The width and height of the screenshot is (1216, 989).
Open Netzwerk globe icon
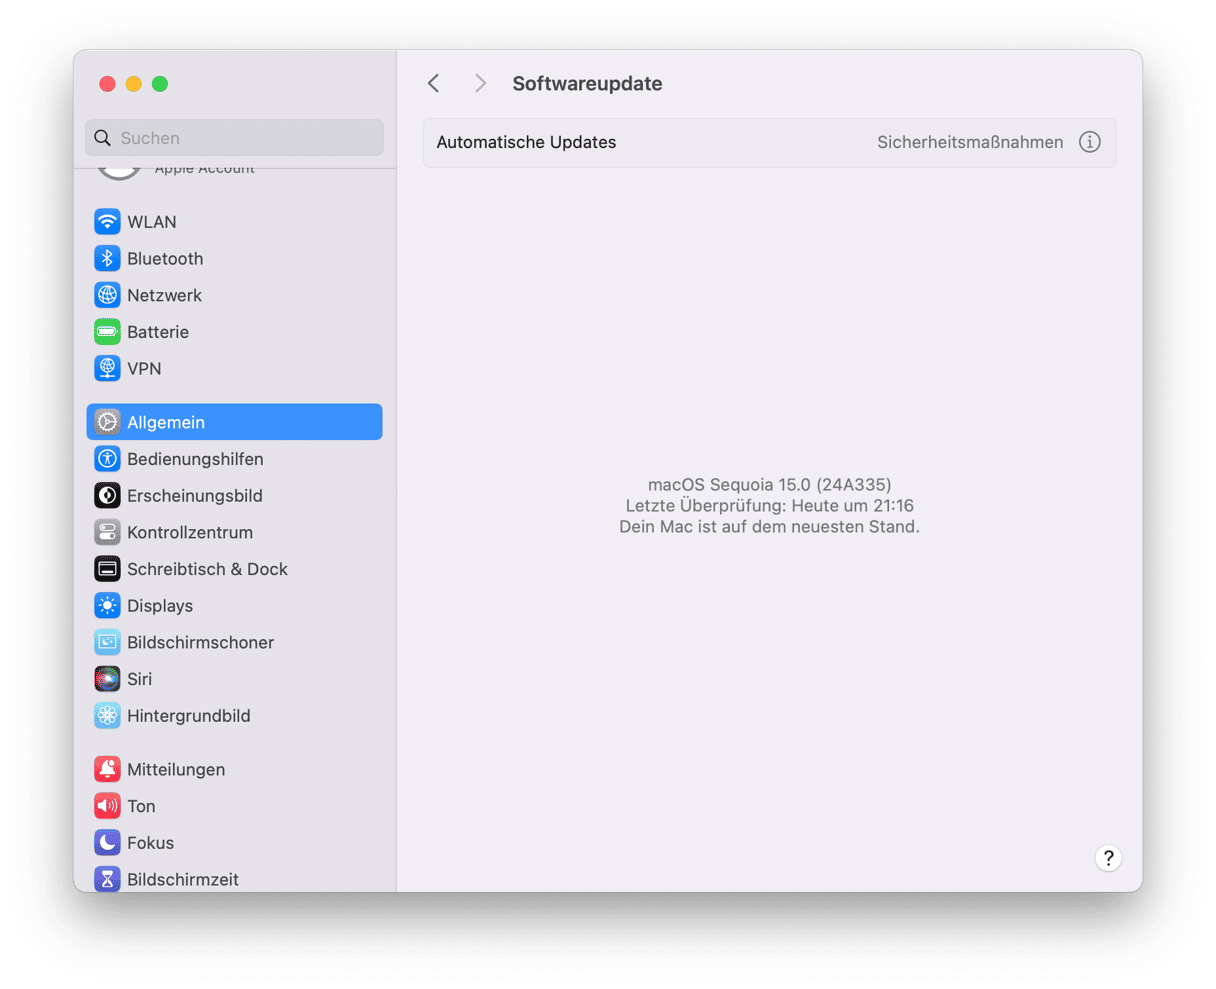(107, 295)
